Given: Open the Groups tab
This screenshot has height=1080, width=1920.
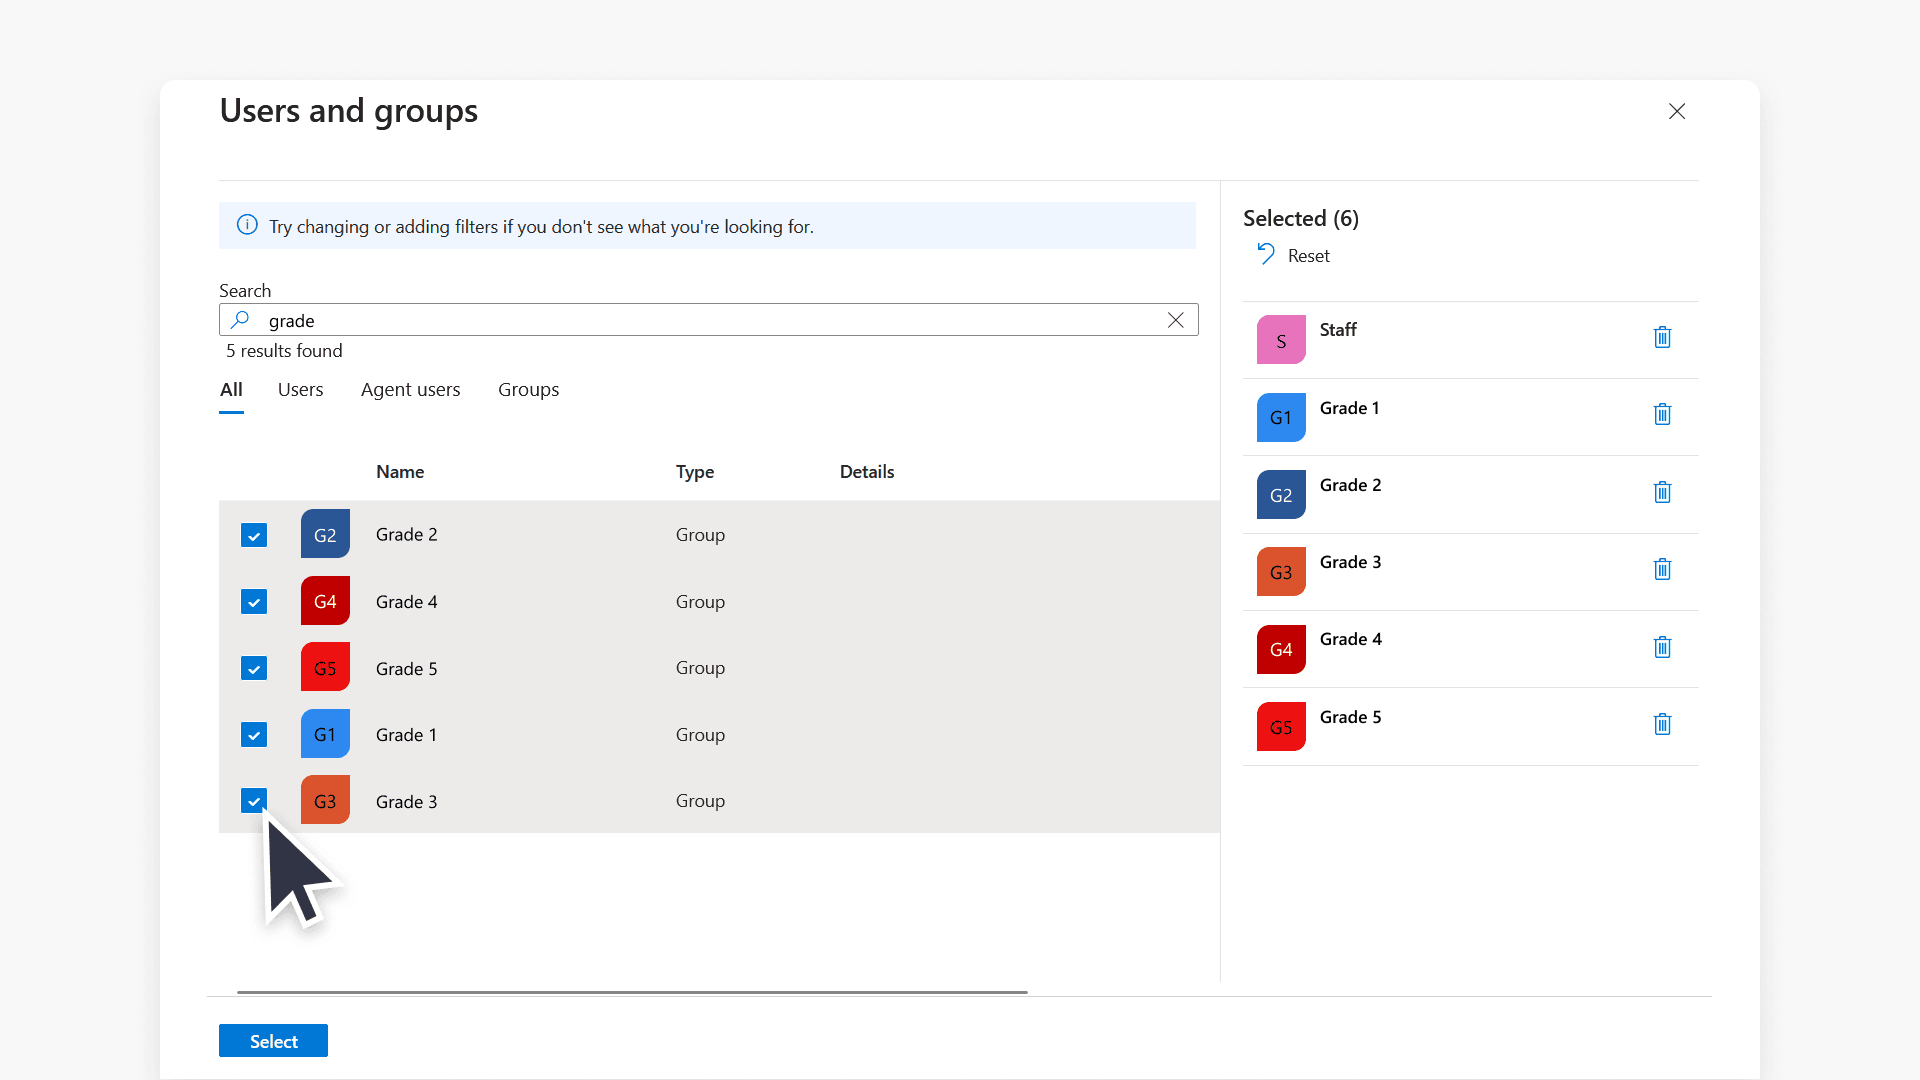Looking at the screenshot, I should coord(528,389).
